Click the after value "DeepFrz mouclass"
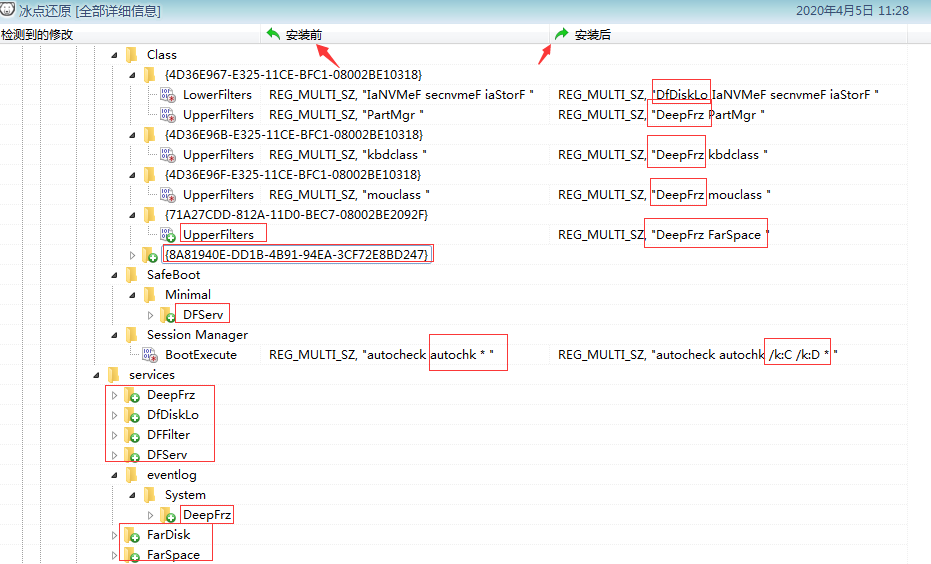Screen dimensions: 931x564 (x=711, y=195)
